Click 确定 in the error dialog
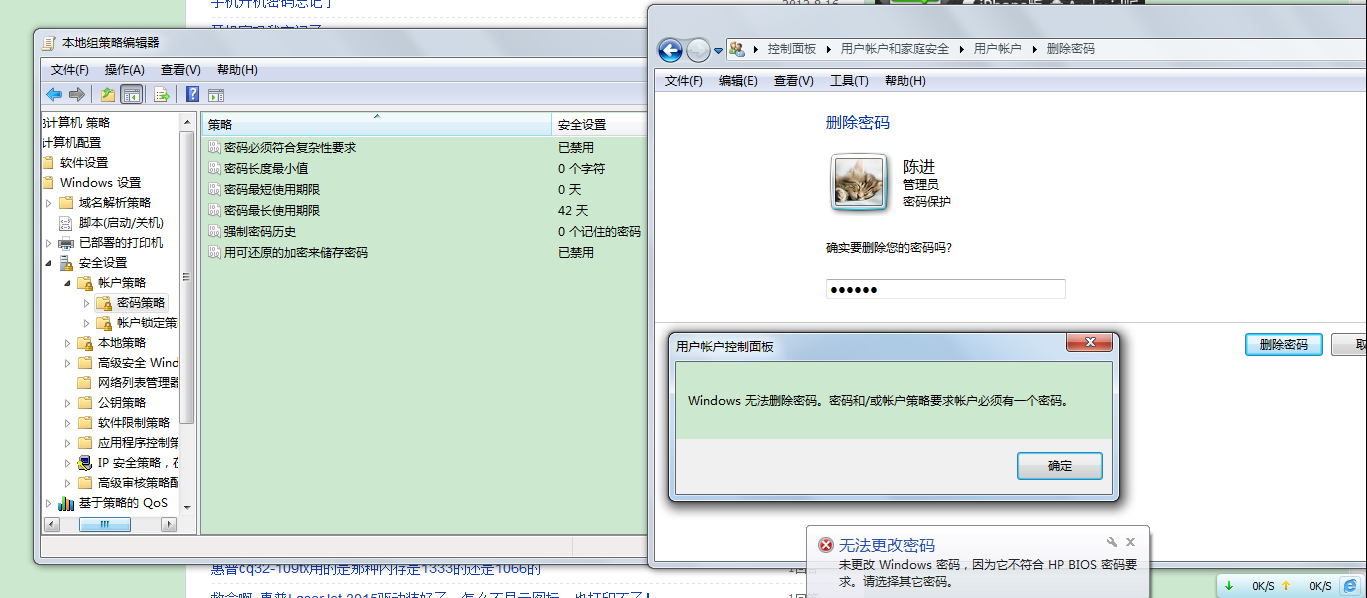Screen dimensions: 1367x598 [x=1059, y=466]
